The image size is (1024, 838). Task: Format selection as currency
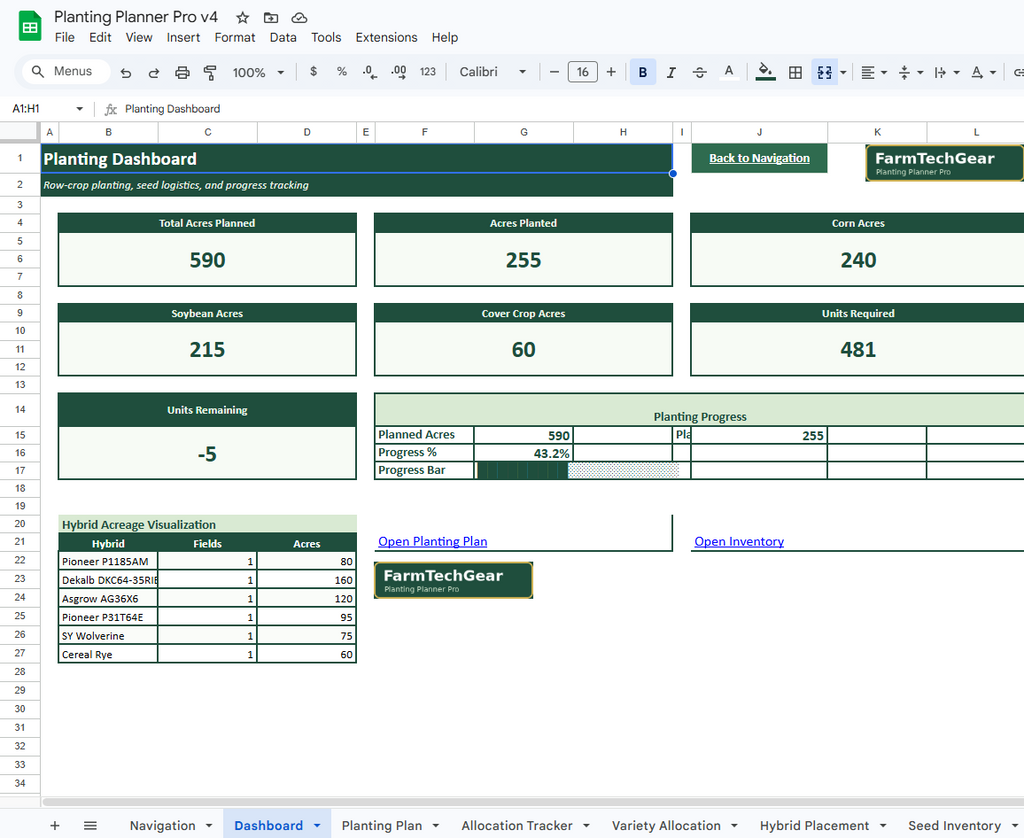[x=313, y=72]
